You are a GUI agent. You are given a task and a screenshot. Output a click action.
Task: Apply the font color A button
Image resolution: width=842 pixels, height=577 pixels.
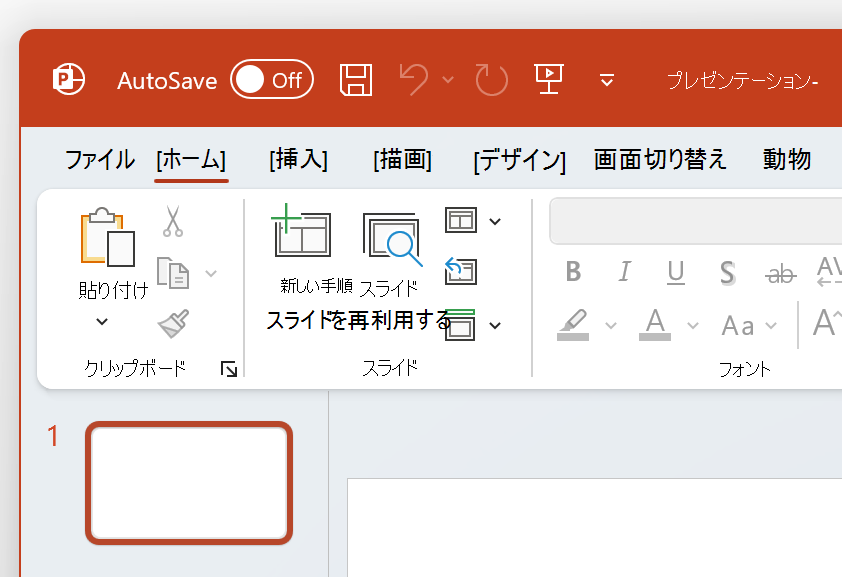655,325
